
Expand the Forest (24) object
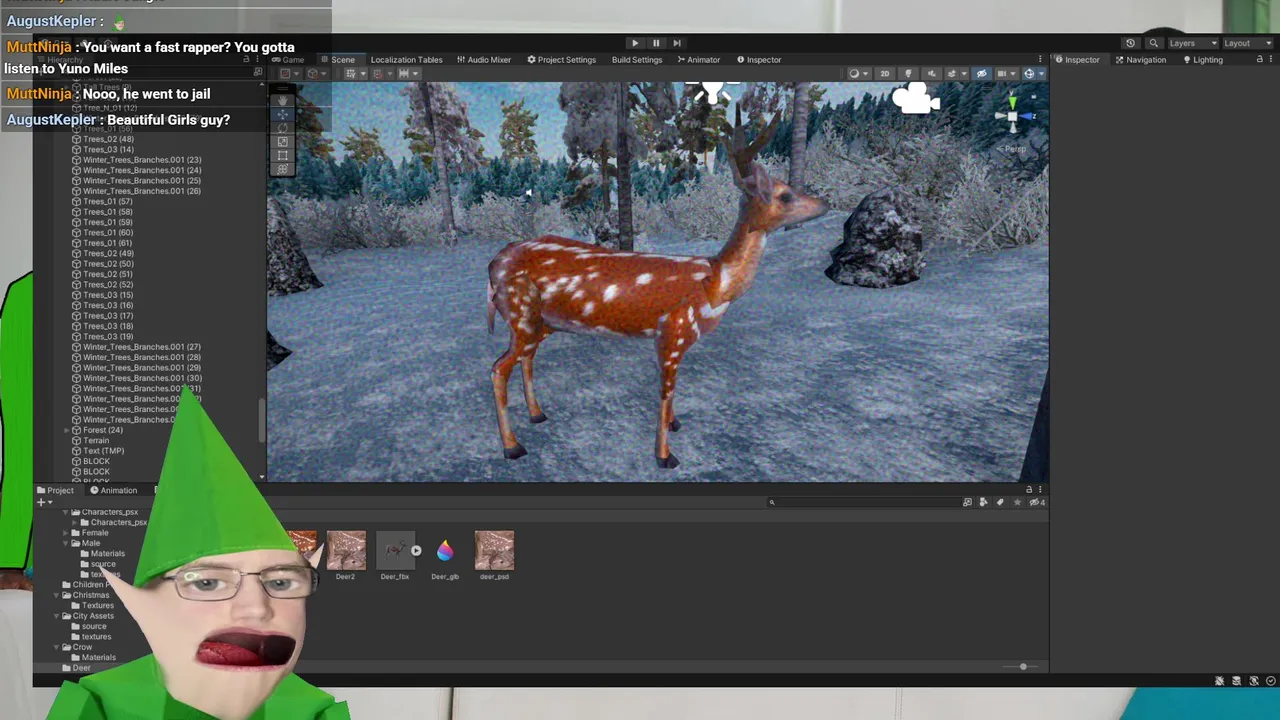point(67,430)
